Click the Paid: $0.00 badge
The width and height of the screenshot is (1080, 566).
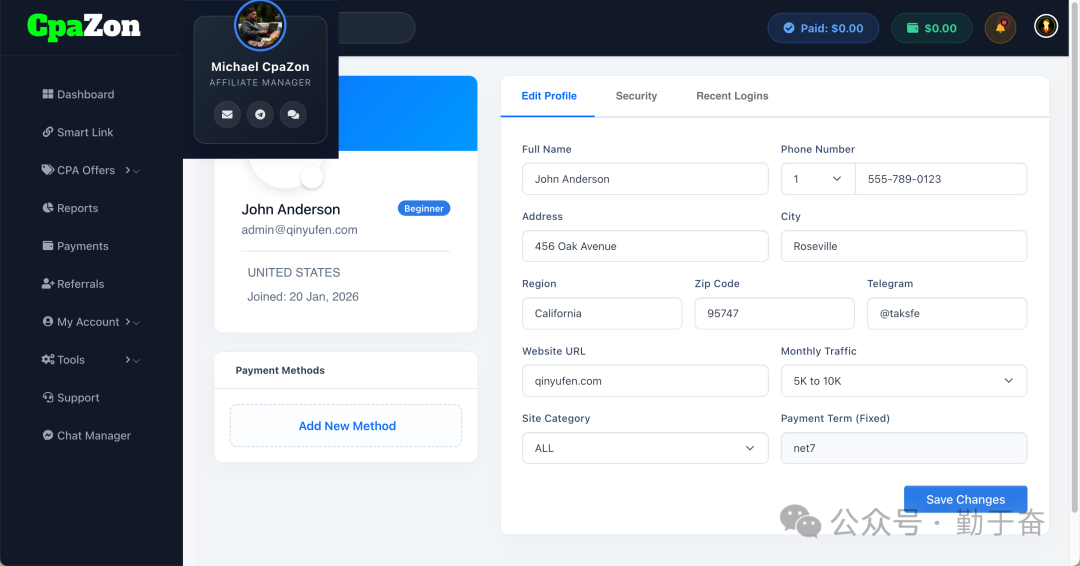pyautogui.click(x=823, y=28)
